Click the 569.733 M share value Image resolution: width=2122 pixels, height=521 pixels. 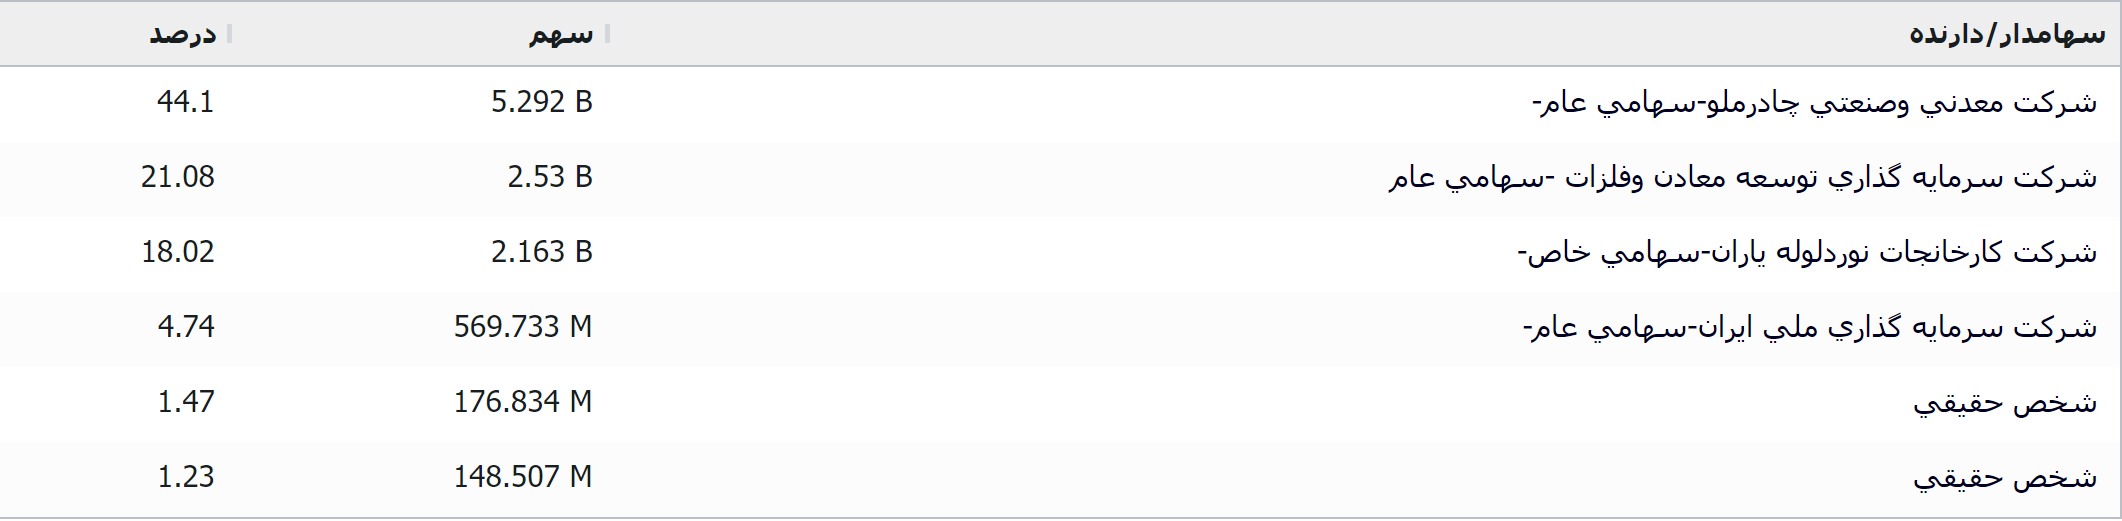[522, 327]
